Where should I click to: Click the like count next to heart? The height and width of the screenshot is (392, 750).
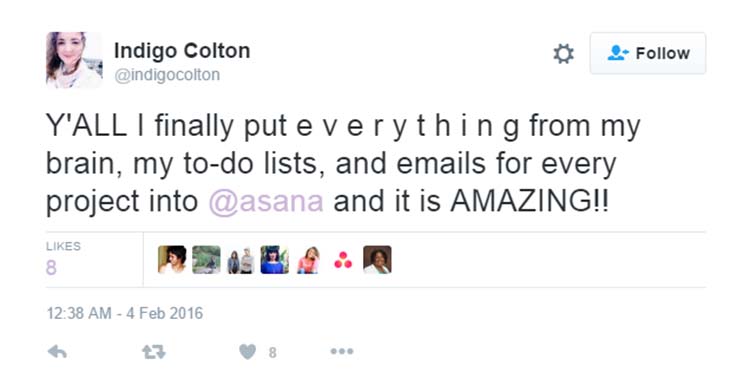pos(272,353)
